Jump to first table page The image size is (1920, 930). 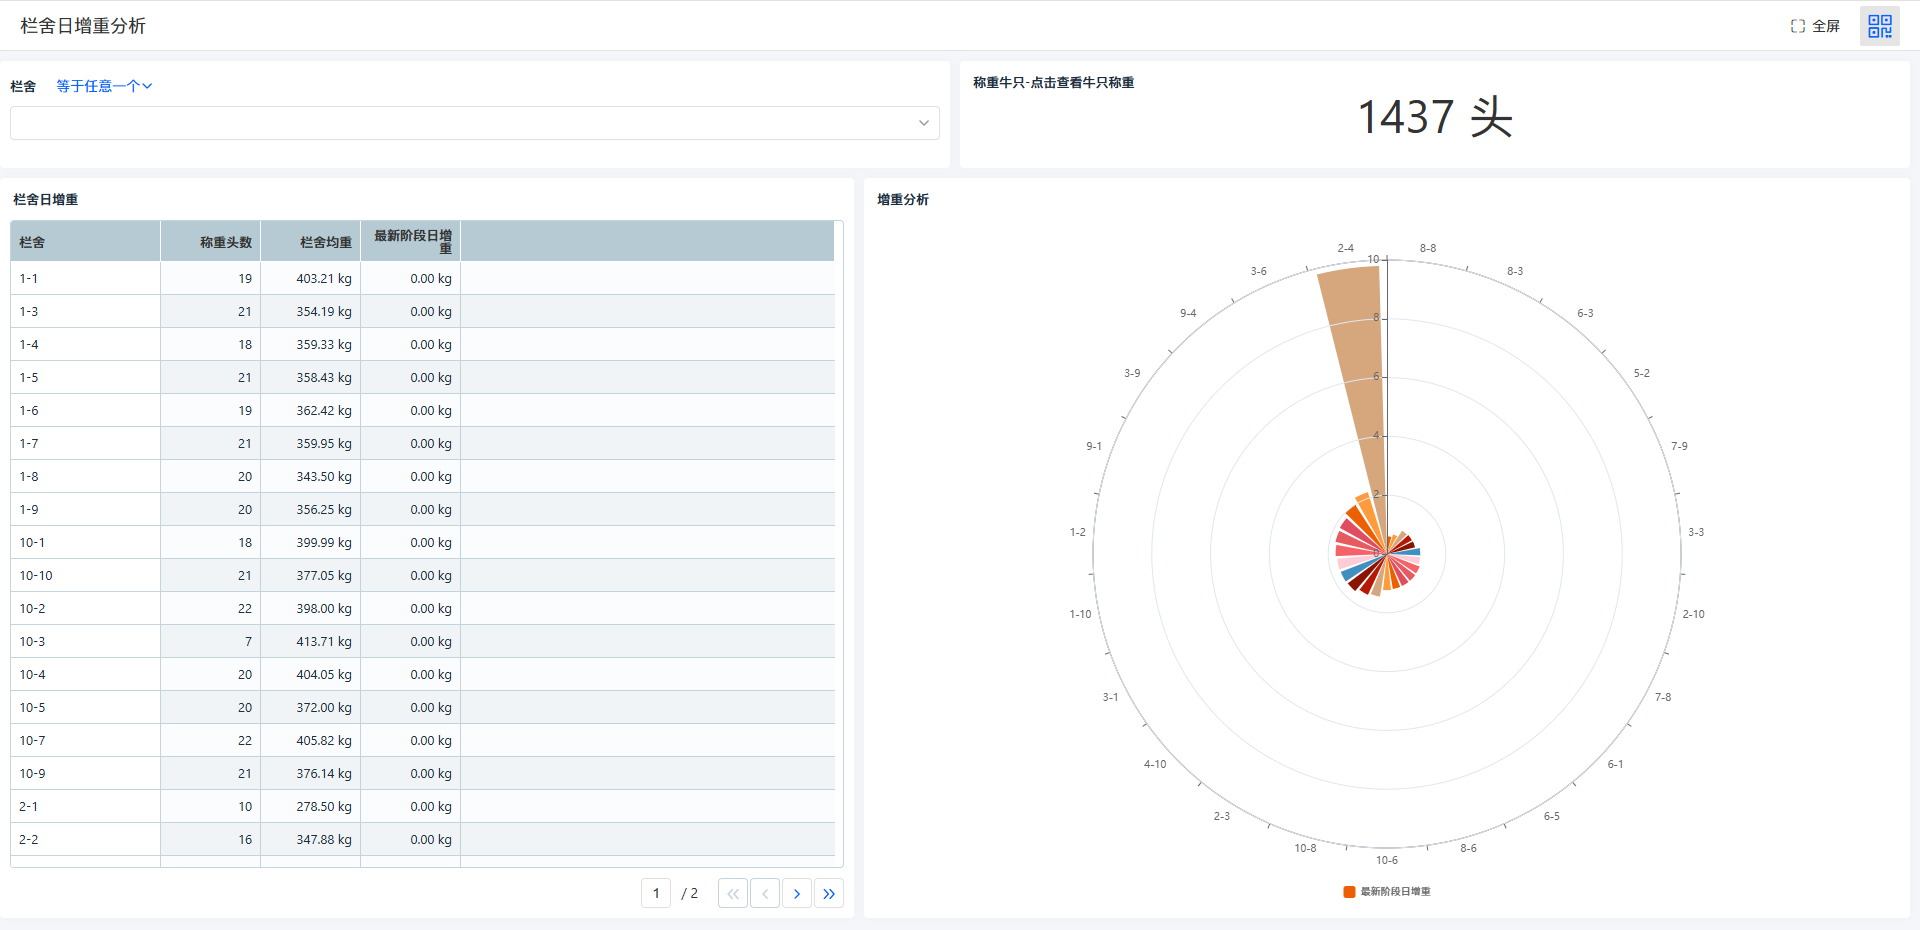(733, 893)
